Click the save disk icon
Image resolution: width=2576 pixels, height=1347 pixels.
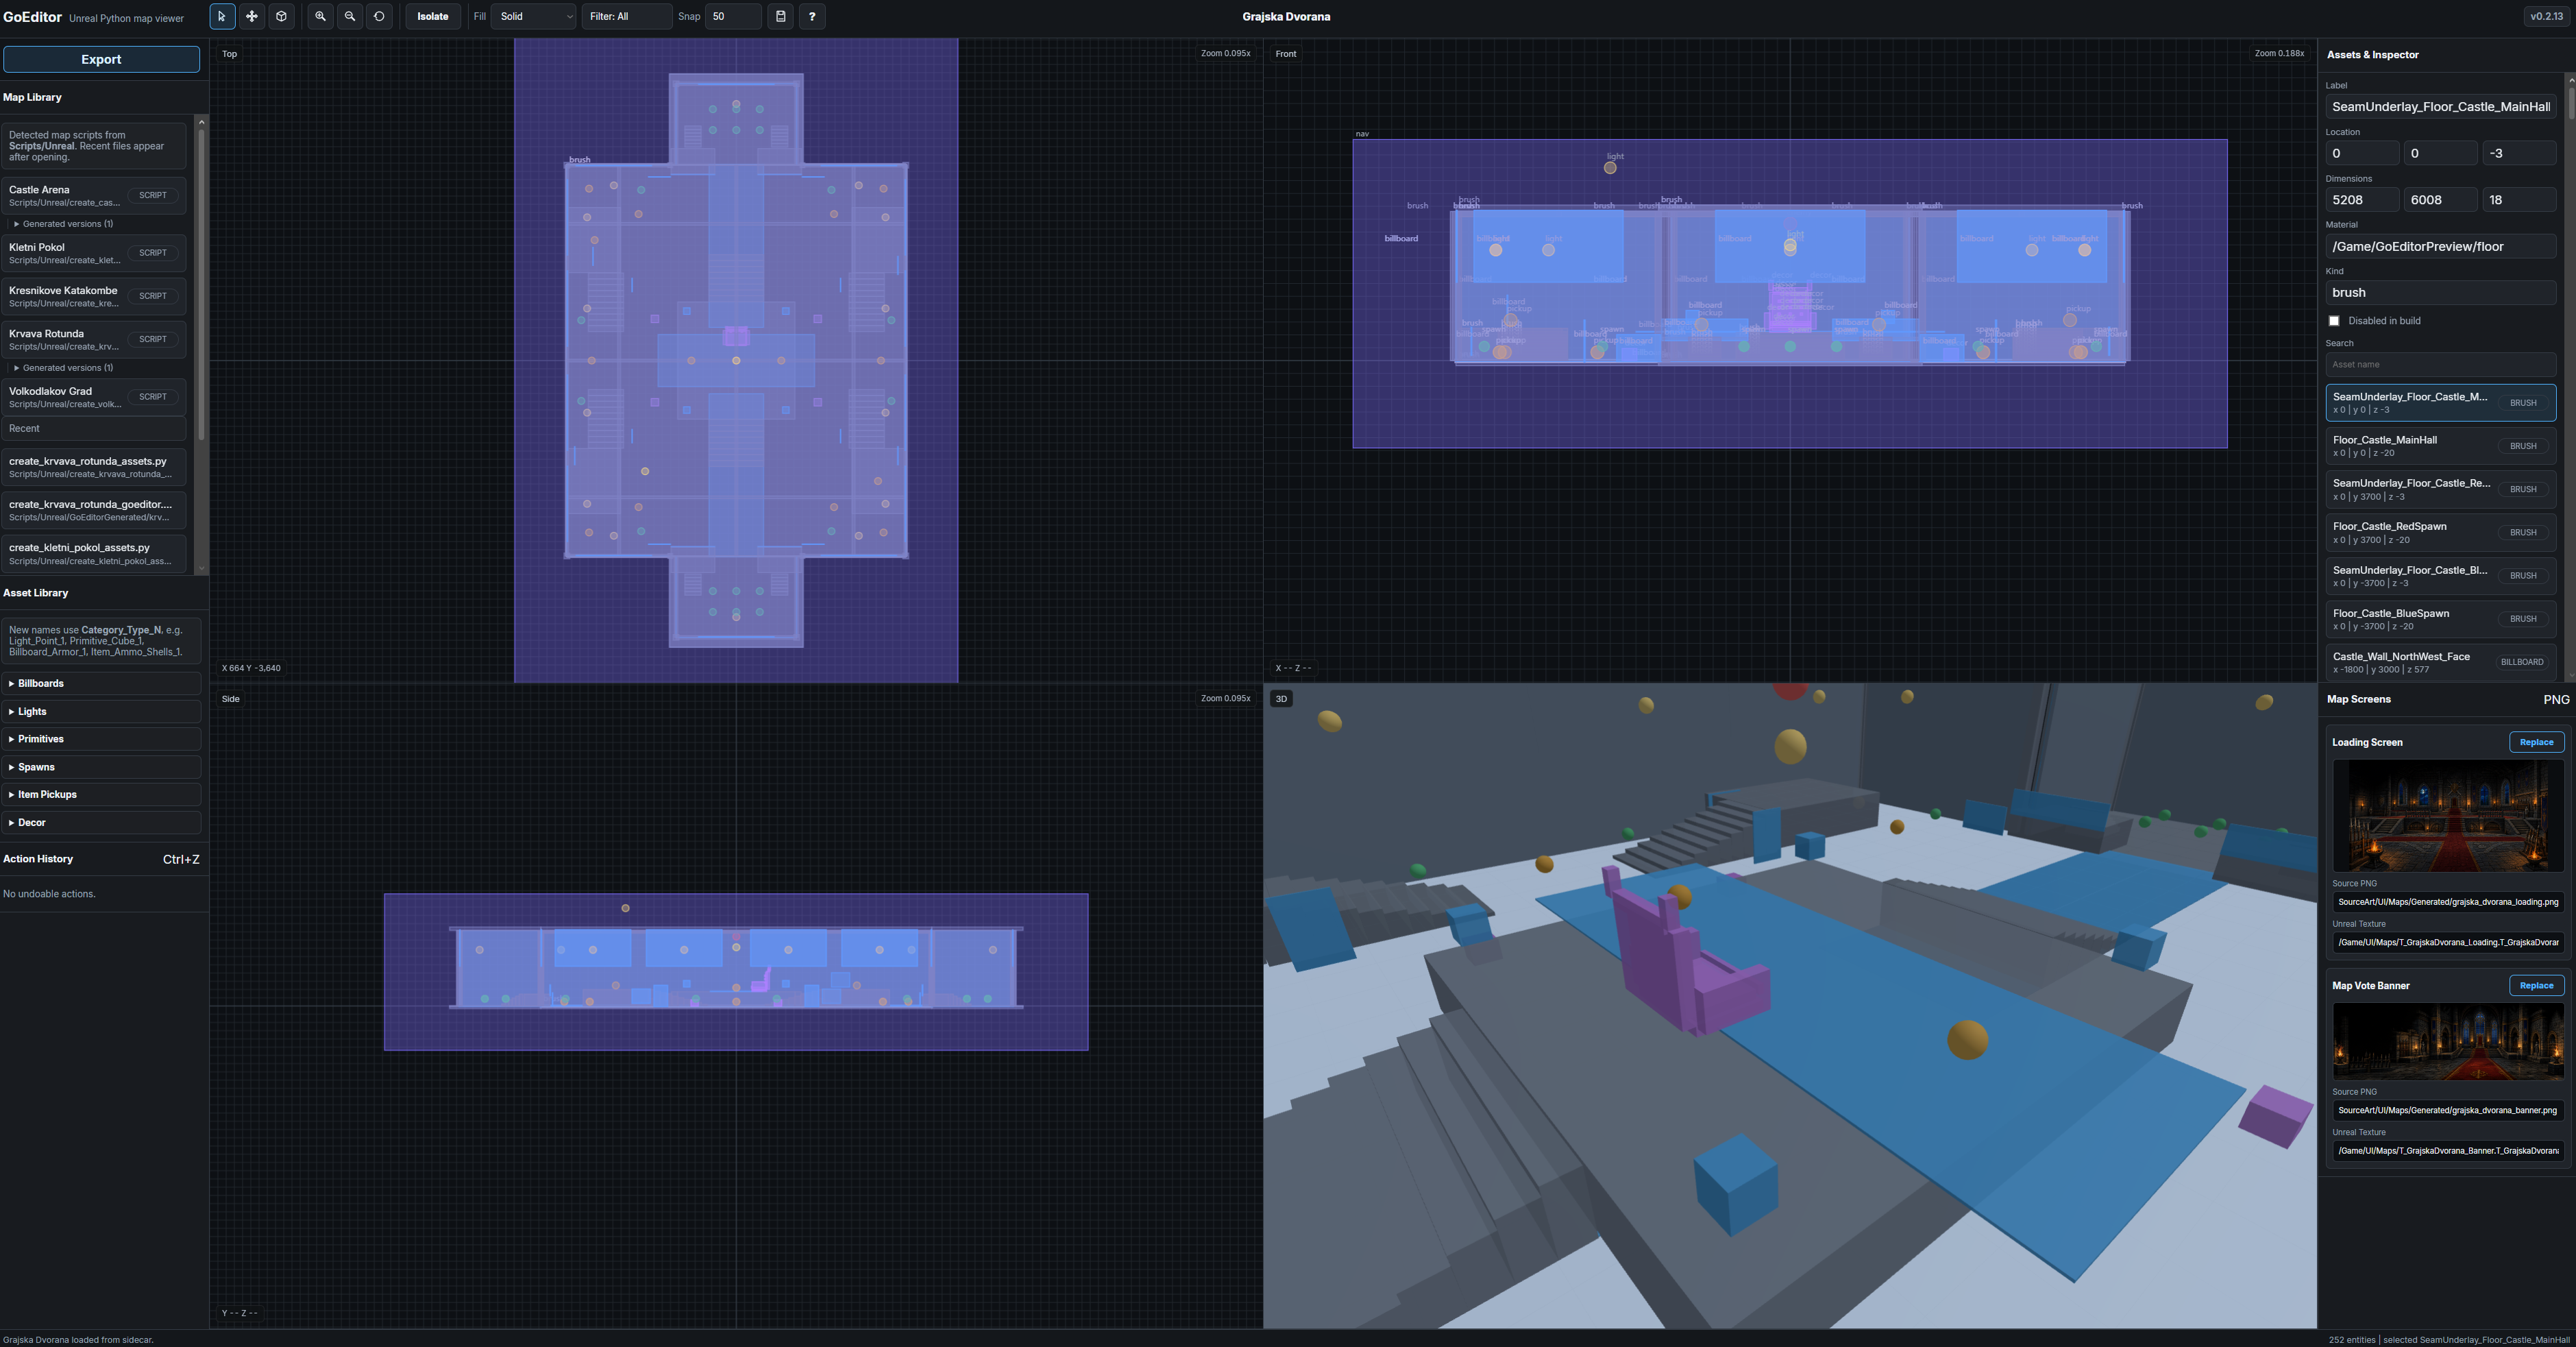(x=781, y=16)
